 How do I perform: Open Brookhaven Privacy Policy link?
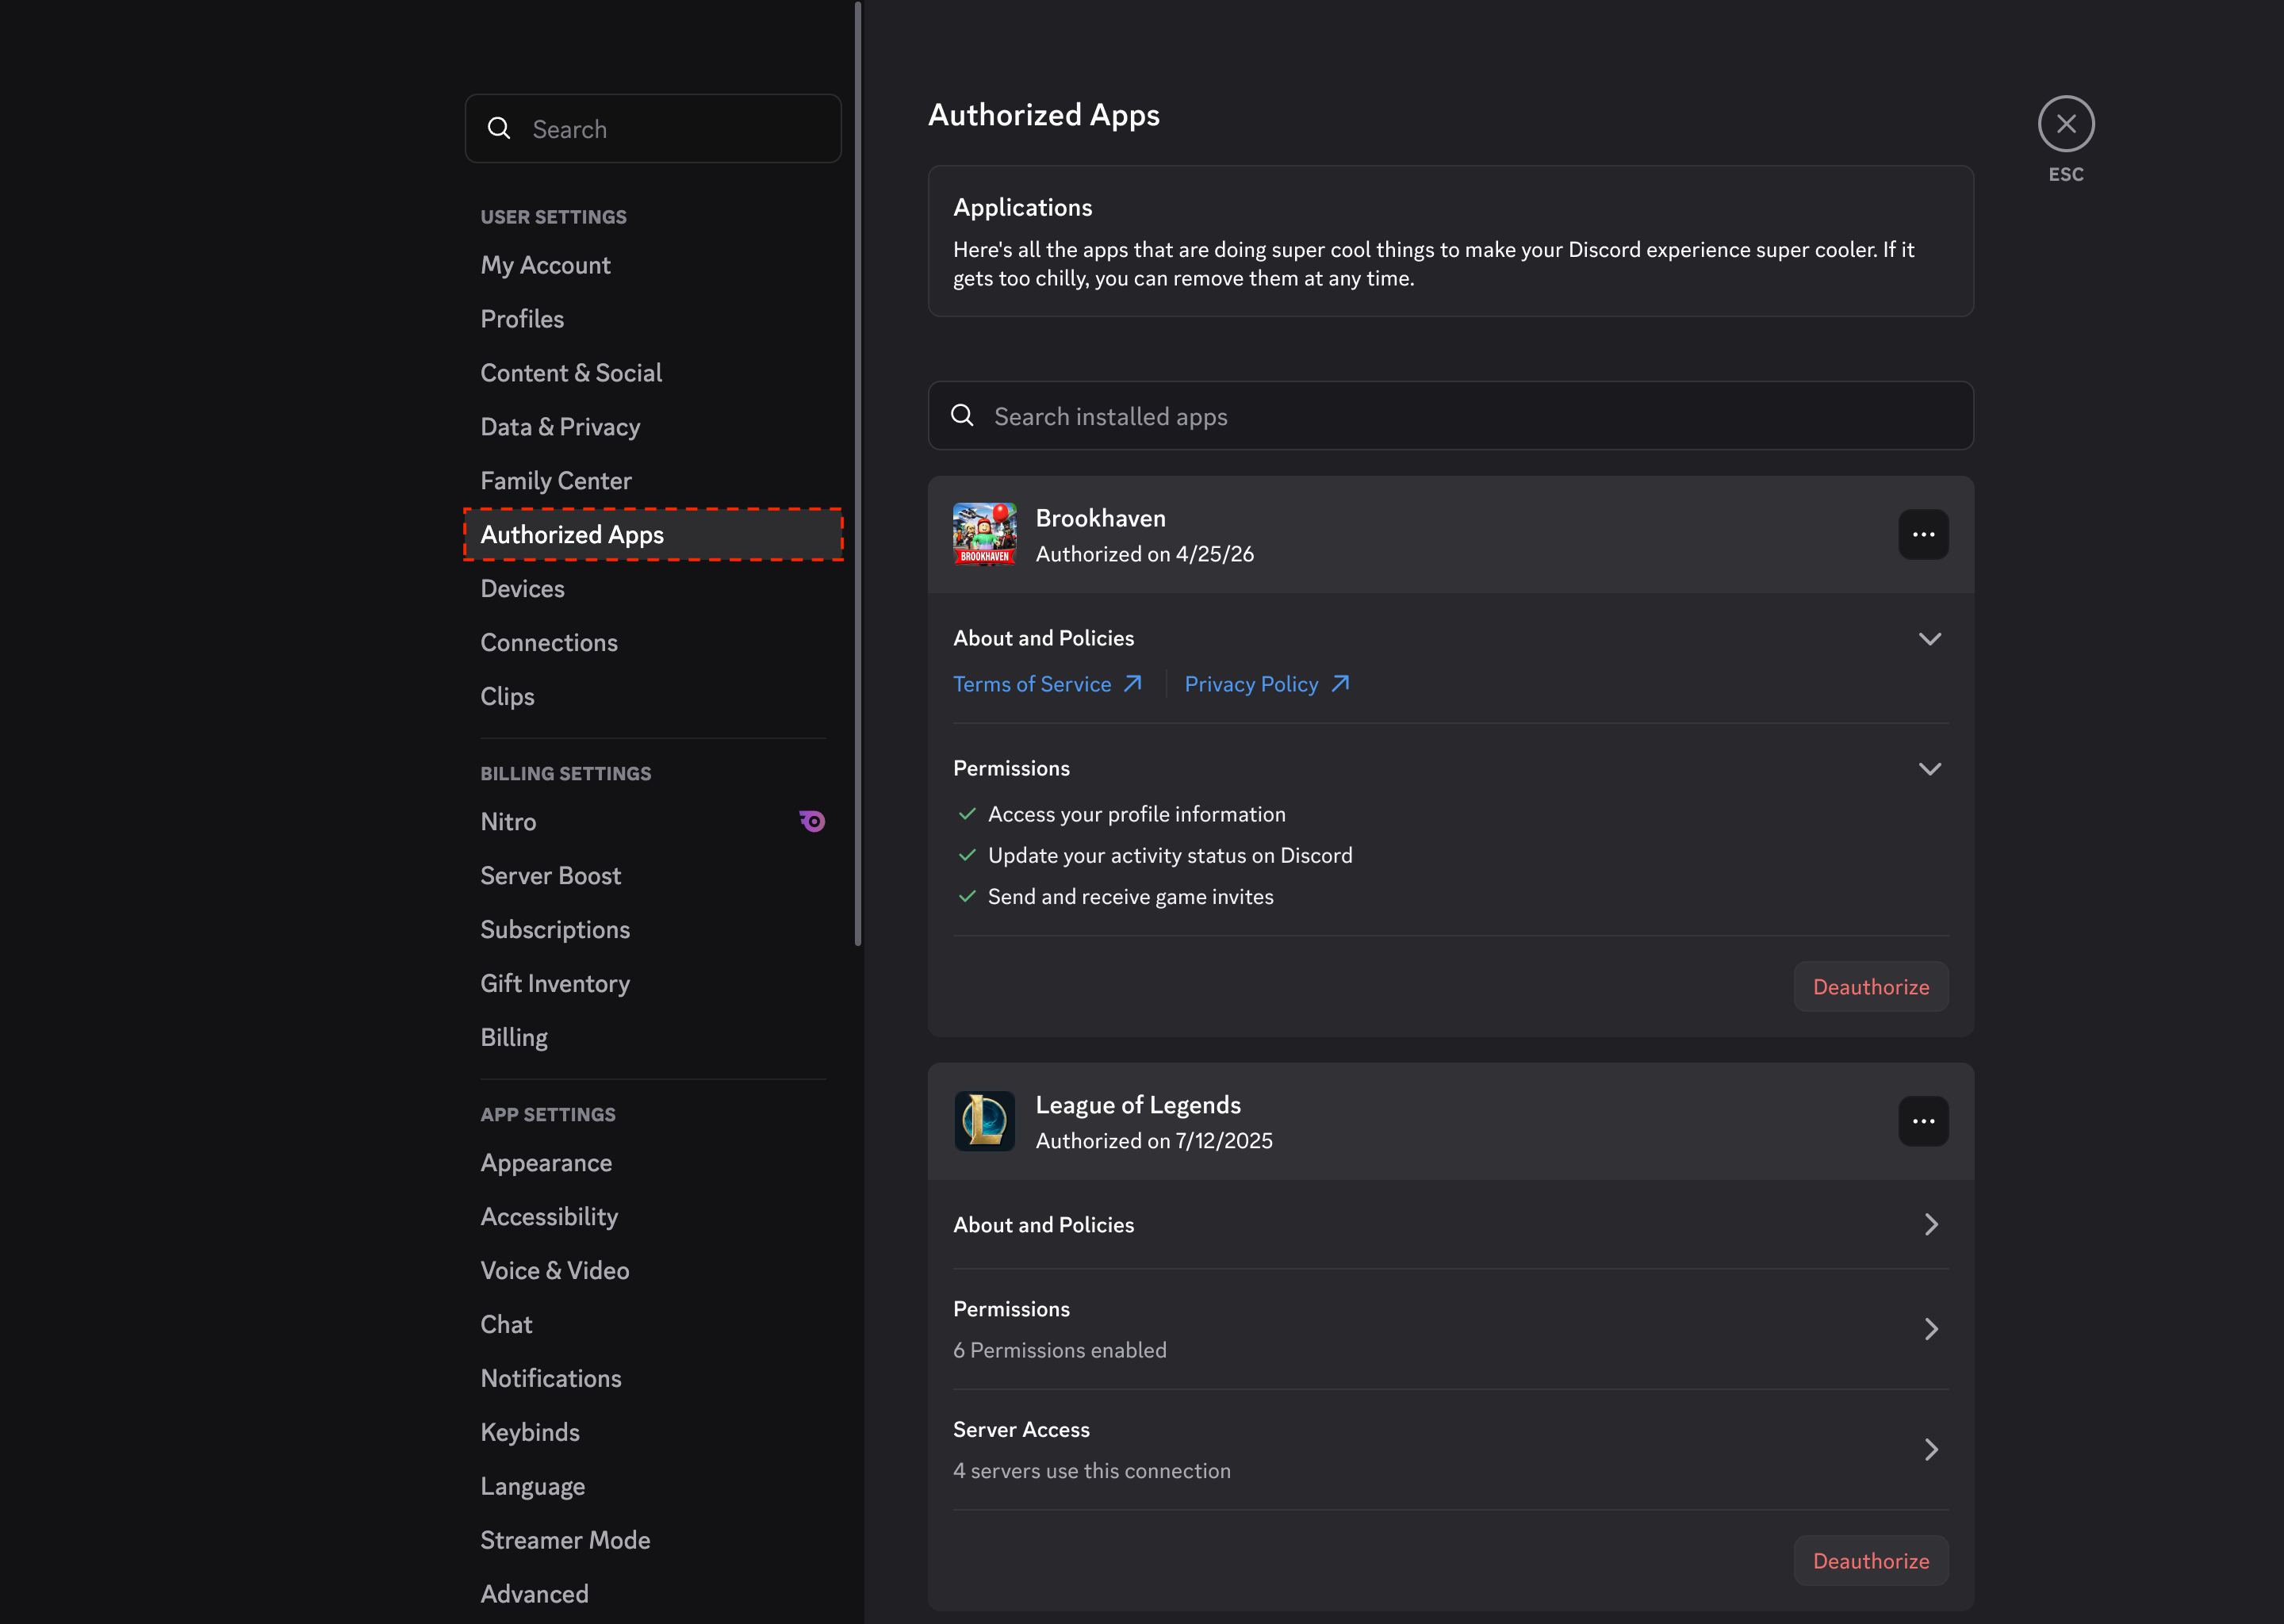(x=1267, y=684)
